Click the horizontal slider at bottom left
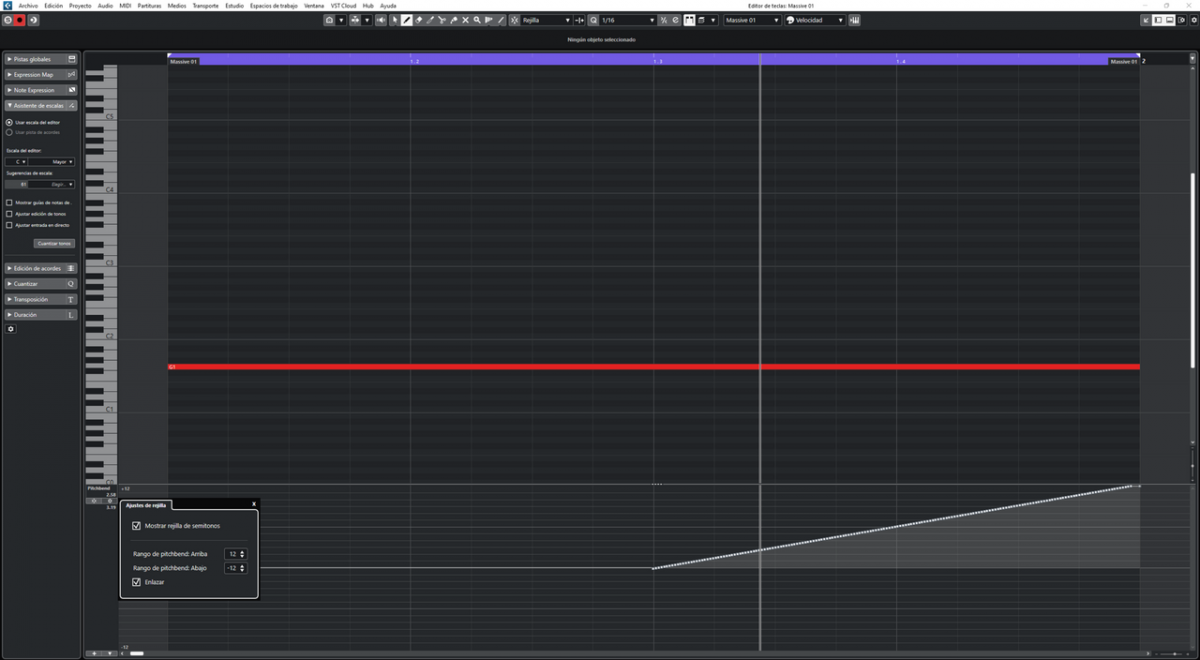The image size is (1200, 660). [x=137, y=653]
